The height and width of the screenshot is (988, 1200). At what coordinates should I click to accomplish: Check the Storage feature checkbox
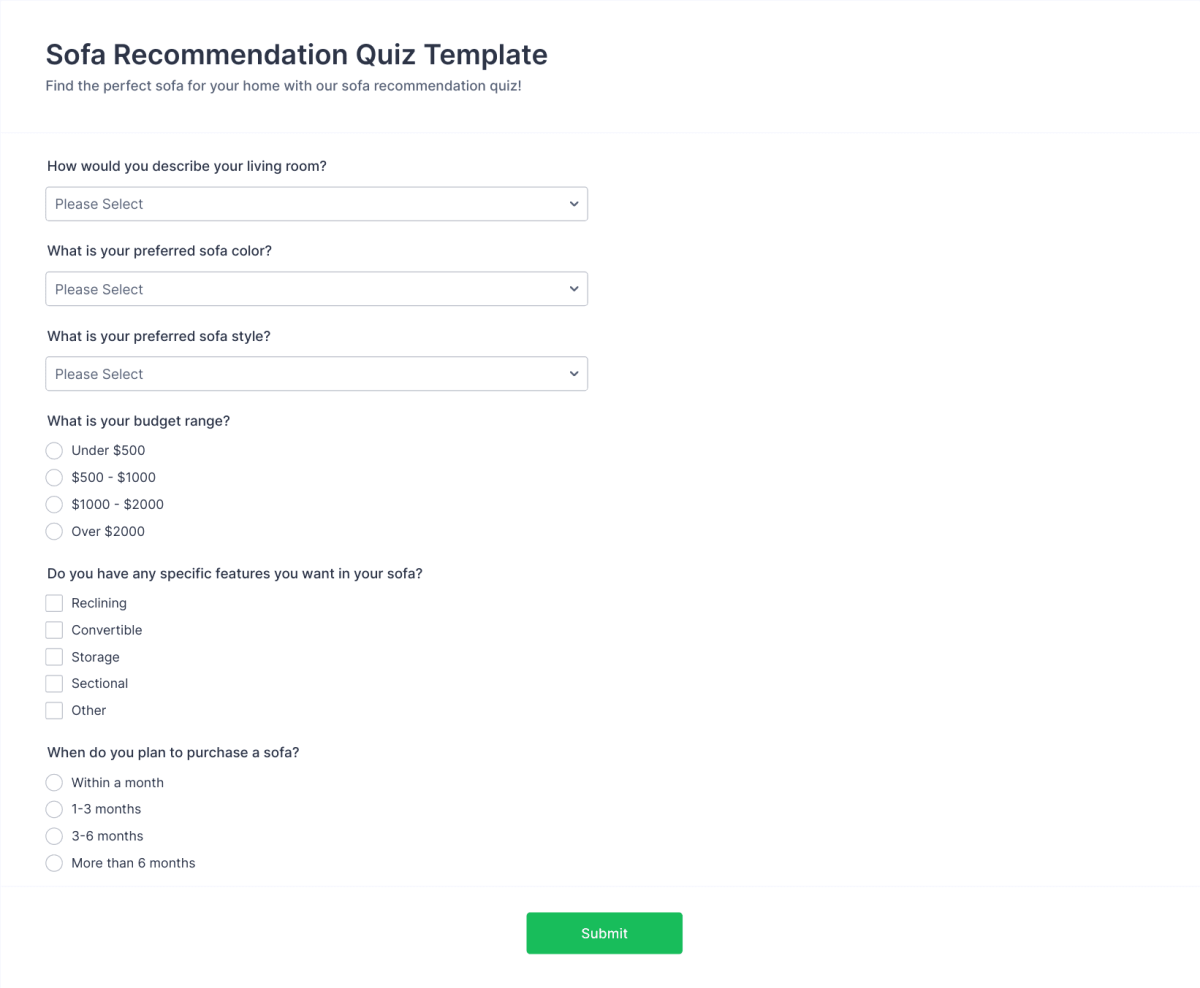point(54,656)
